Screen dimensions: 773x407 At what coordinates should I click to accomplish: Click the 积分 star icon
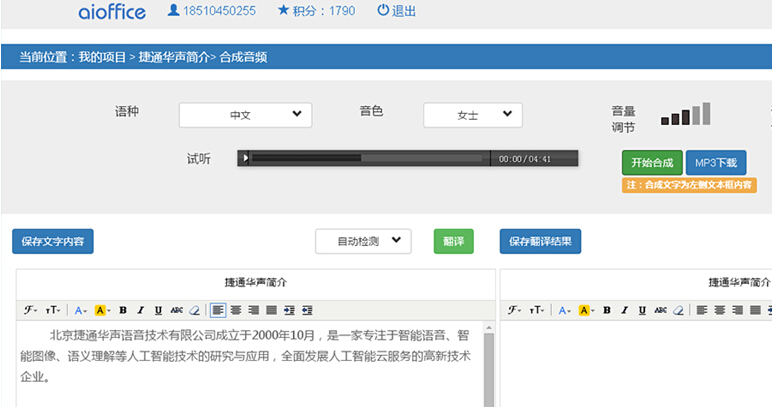point(283,10)
